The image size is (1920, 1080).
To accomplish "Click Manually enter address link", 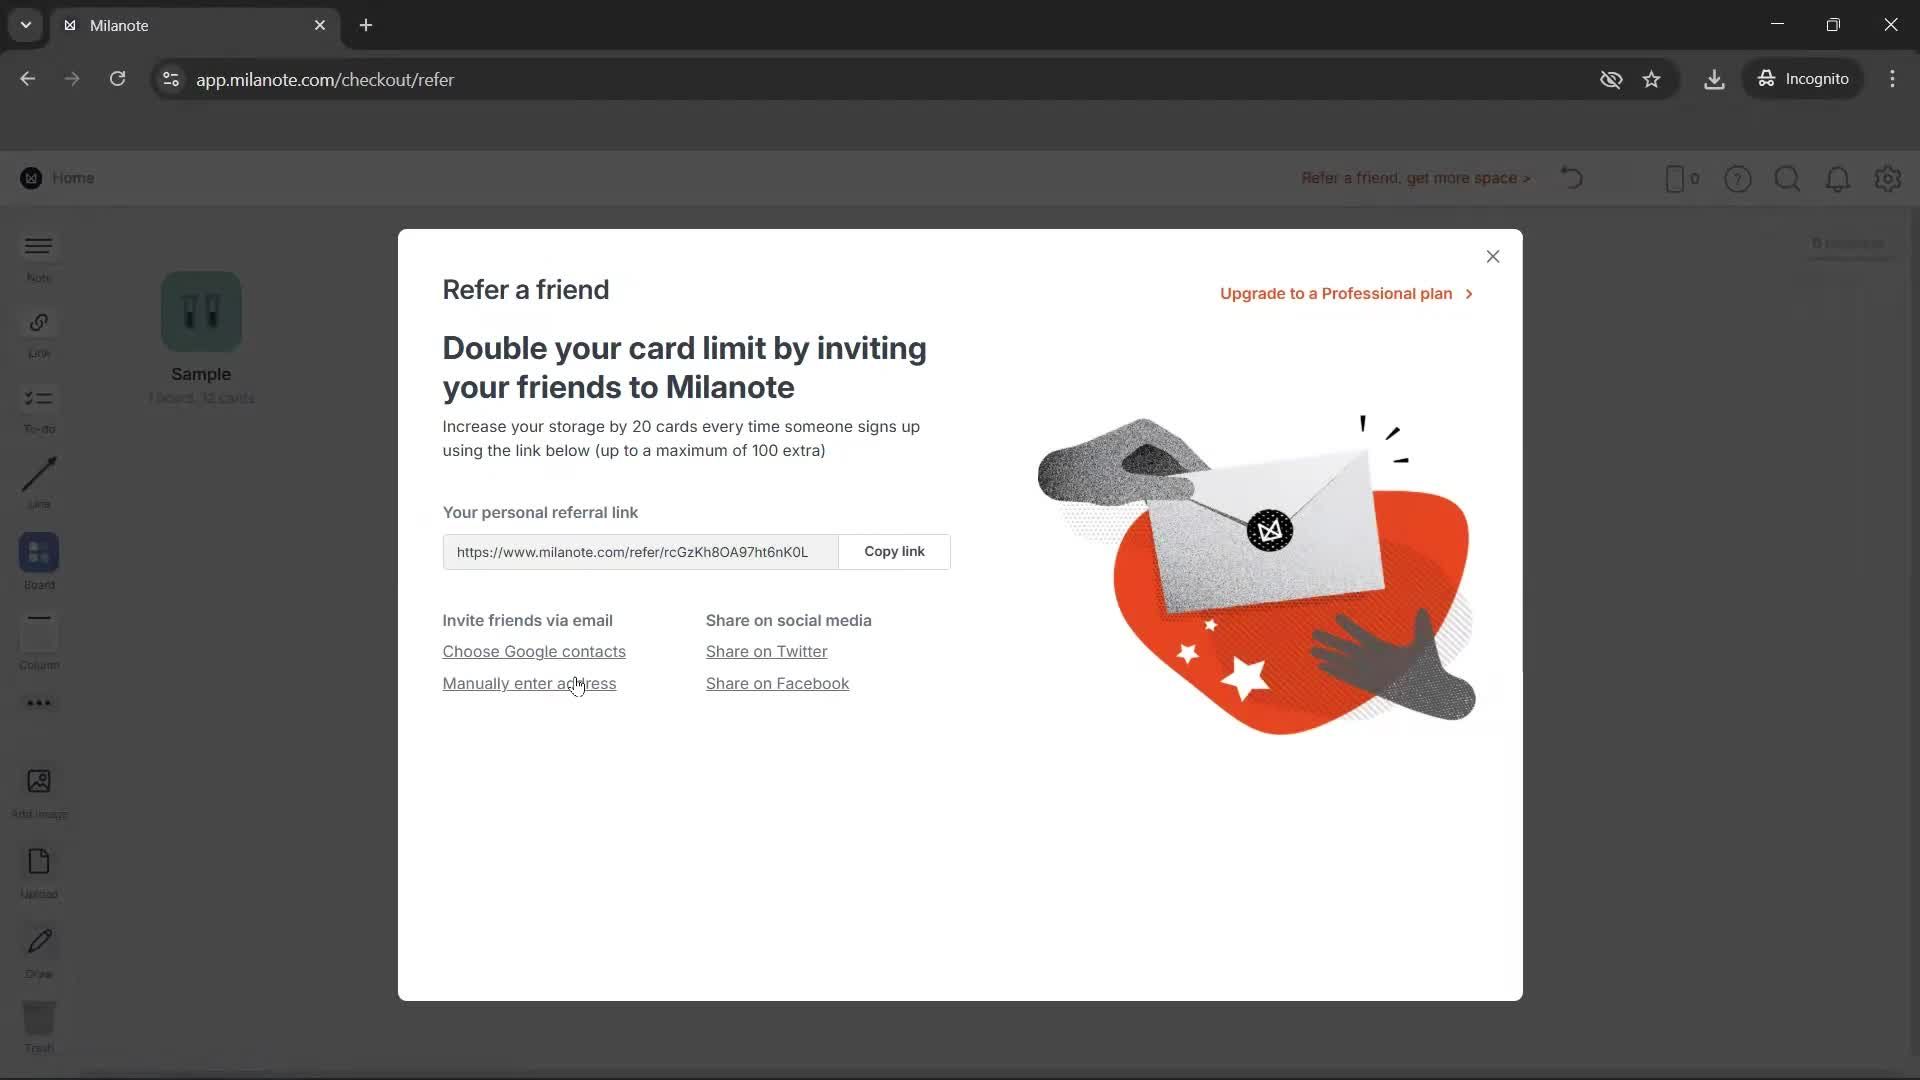I will pos(529,684).
